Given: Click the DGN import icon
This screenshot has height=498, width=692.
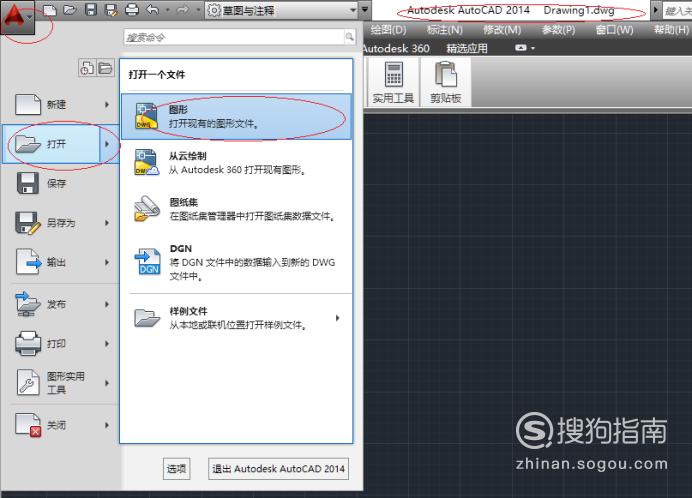Looking at the screenshot, I should coord(147,261).
